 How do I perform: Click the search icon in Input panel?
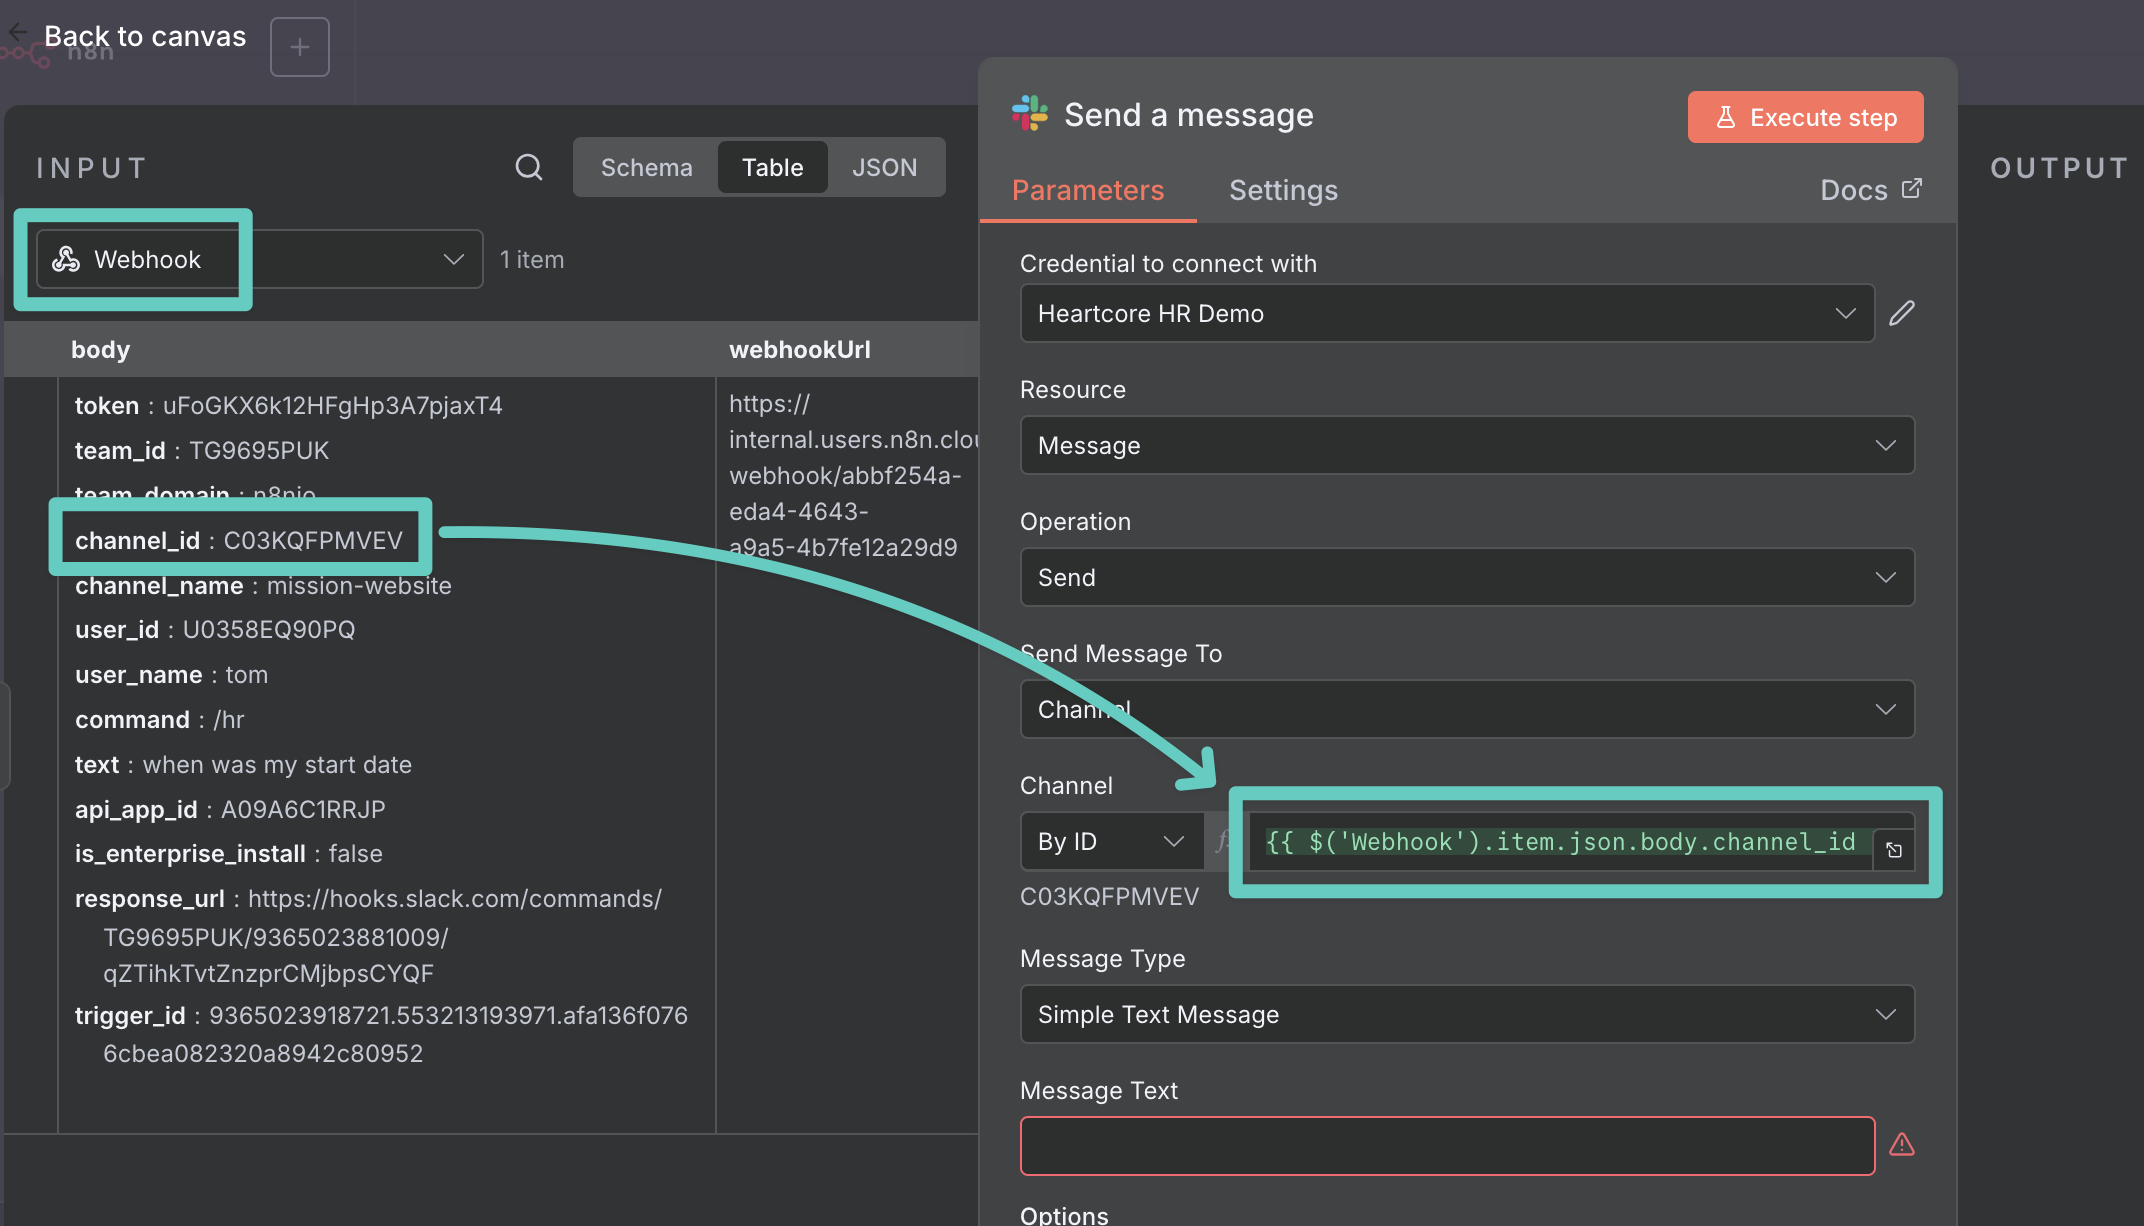(x=528, y=167)
